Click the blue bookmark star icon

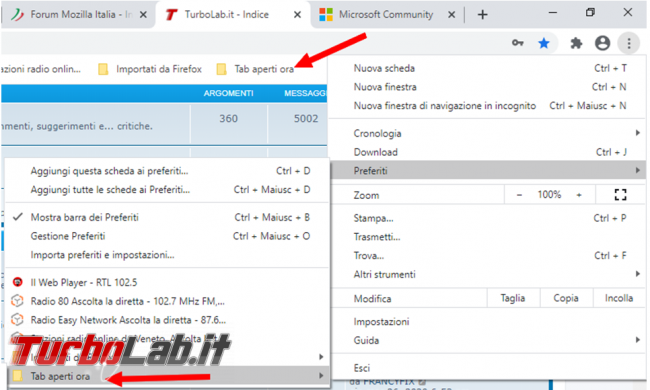point(543,43)
